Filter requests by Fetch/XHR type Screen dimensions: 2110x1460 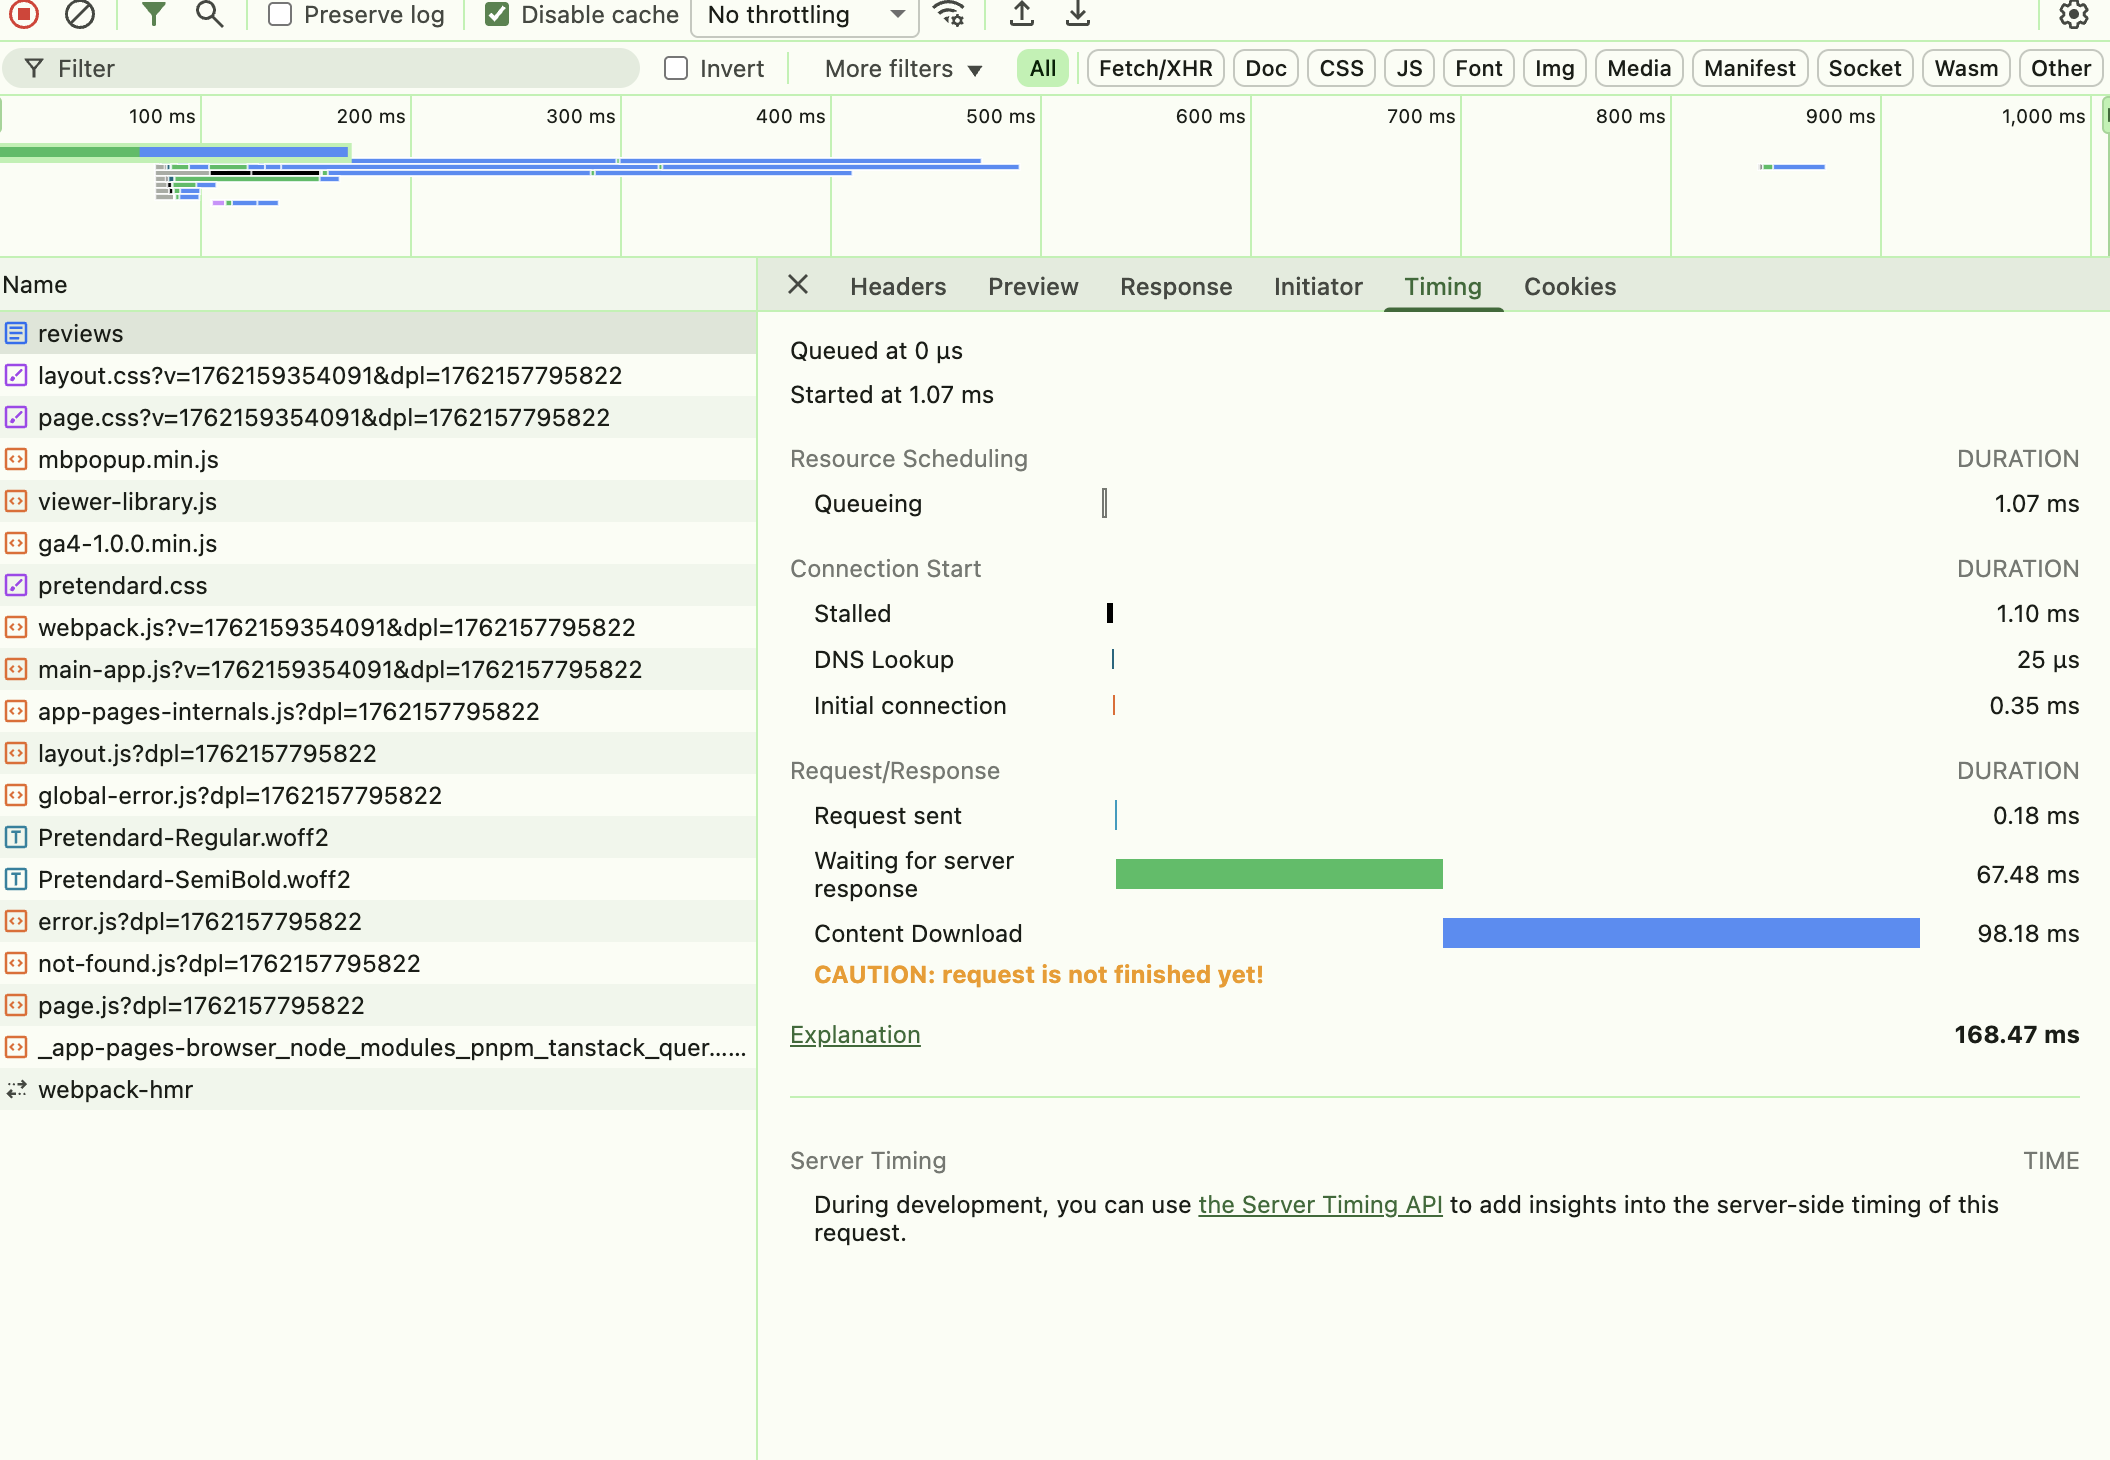click(1155, 68)
